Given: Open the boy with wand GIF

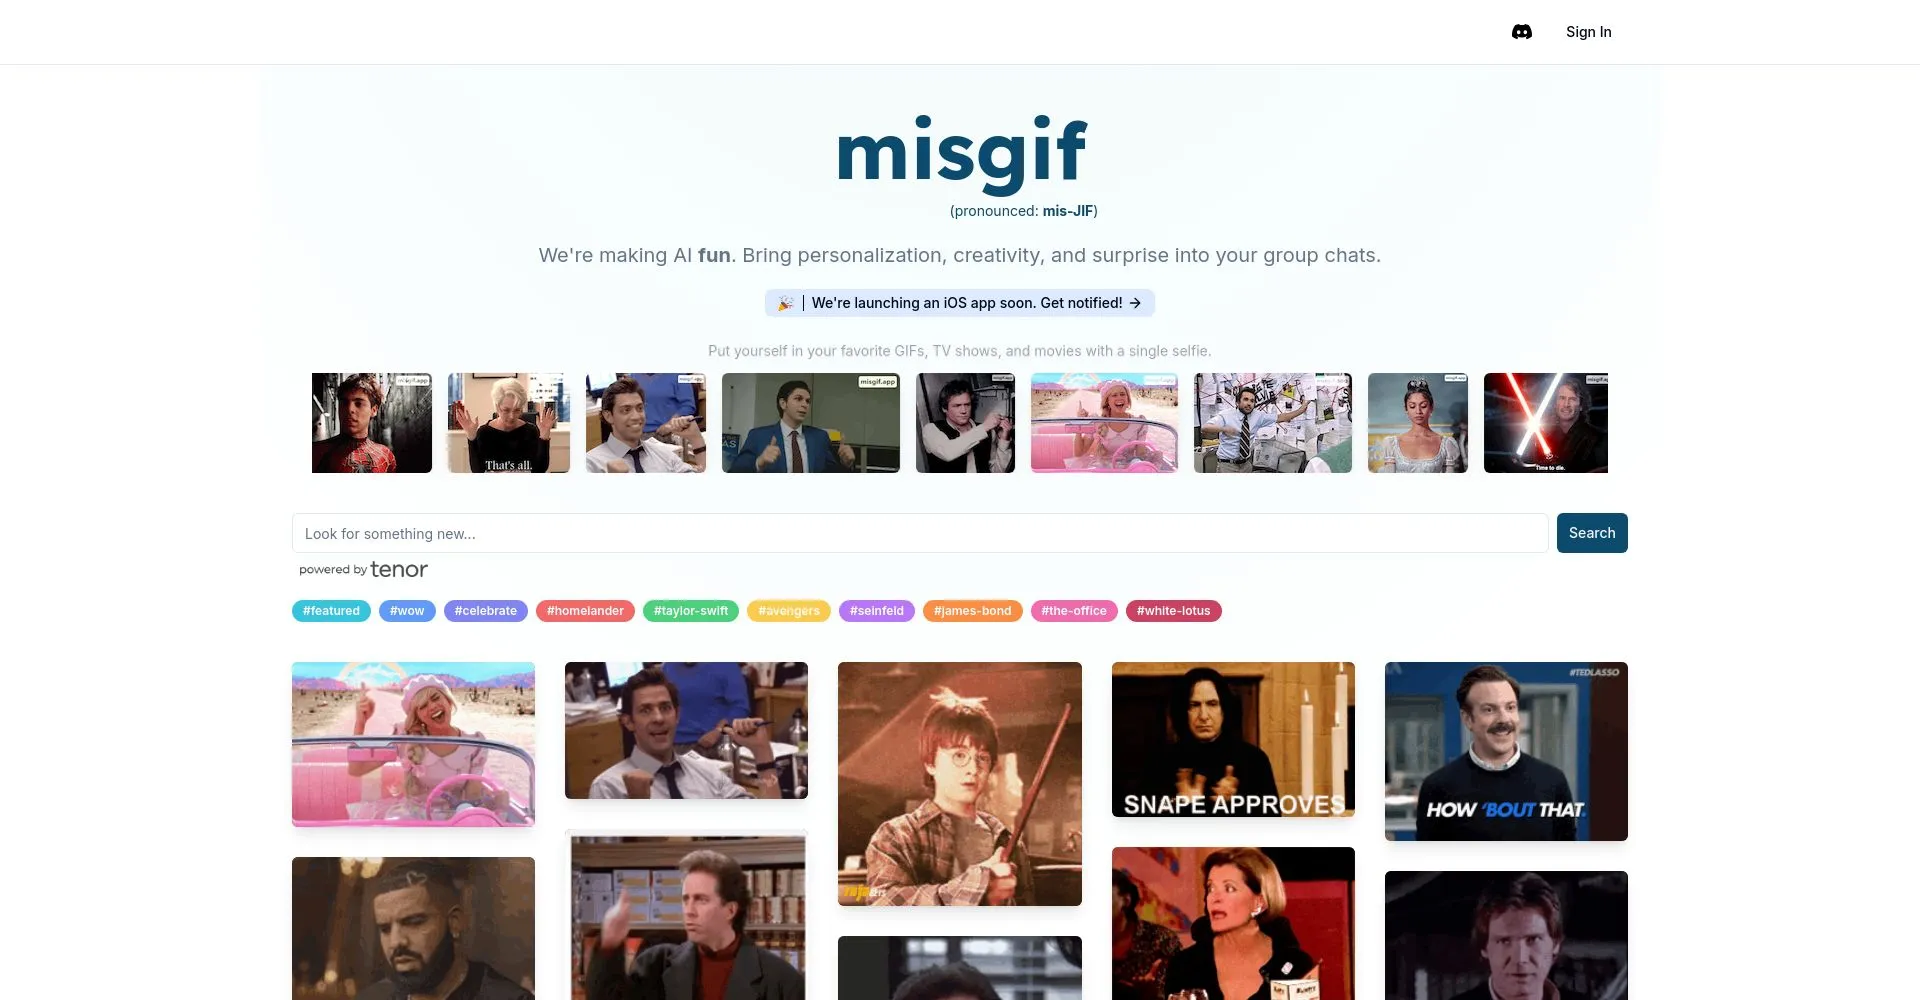Looking at the screenshot, I should coord(960,784).
